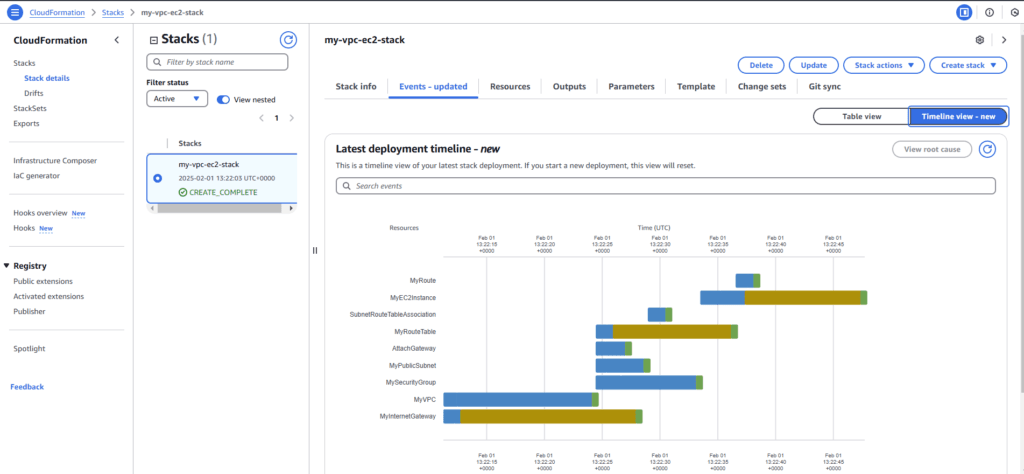This screenshot has height=474, width=1024.
Task: Open IaC generator link
Action: pos(36,176)
